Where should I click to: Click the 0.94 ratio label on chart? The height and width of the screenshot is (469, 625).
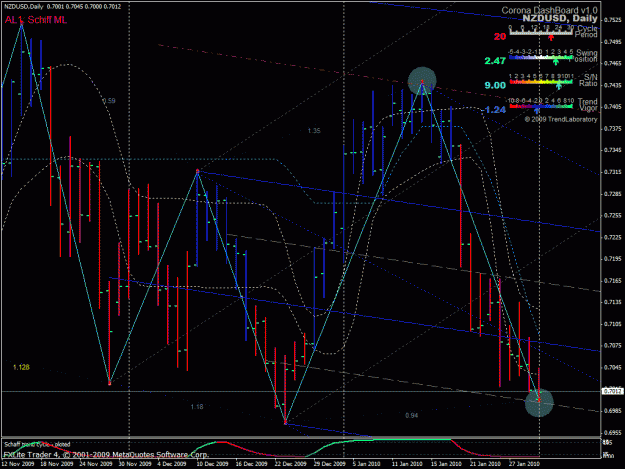point(412,415)
